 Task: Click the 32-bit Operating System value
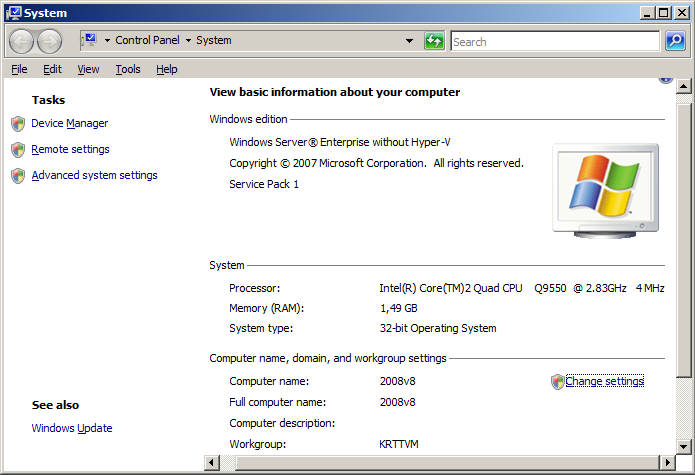click(x=438, y=328)
